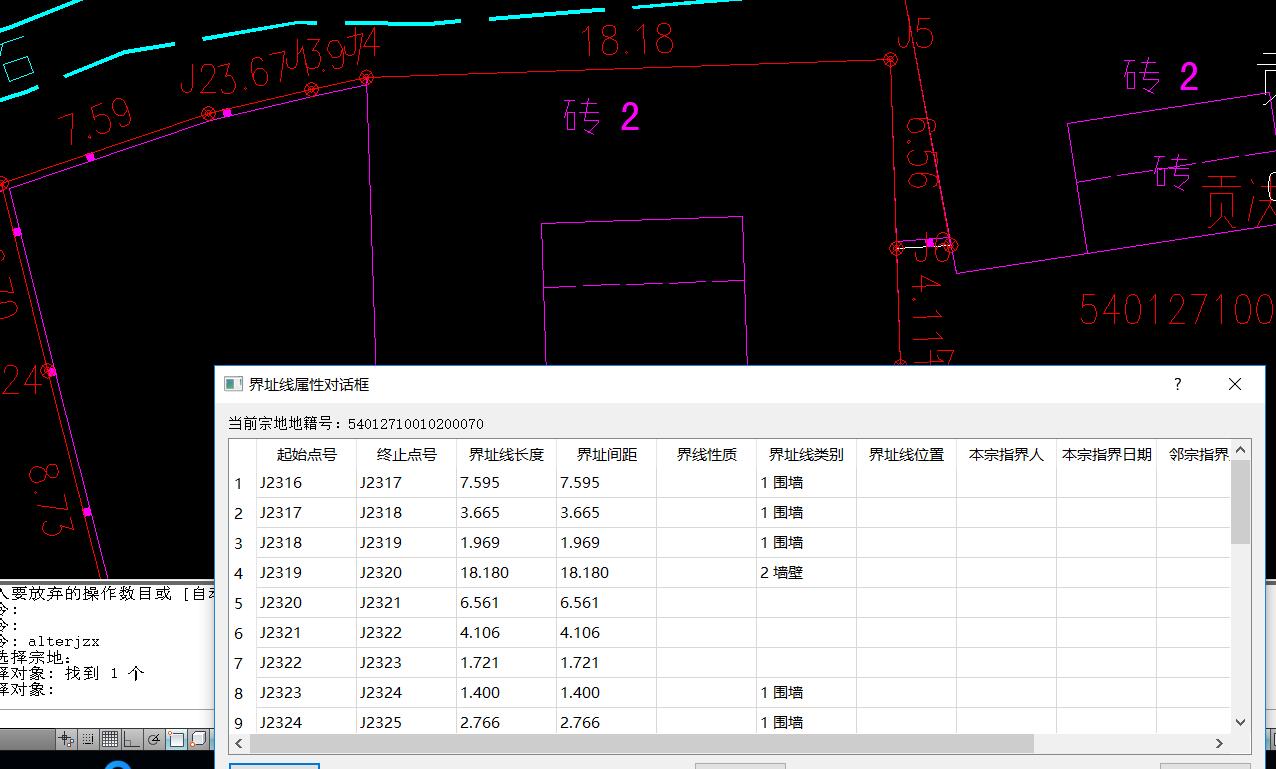This screenshot has width=1276, height=769.
Task: Select row 1 header number
Action: 239,483
